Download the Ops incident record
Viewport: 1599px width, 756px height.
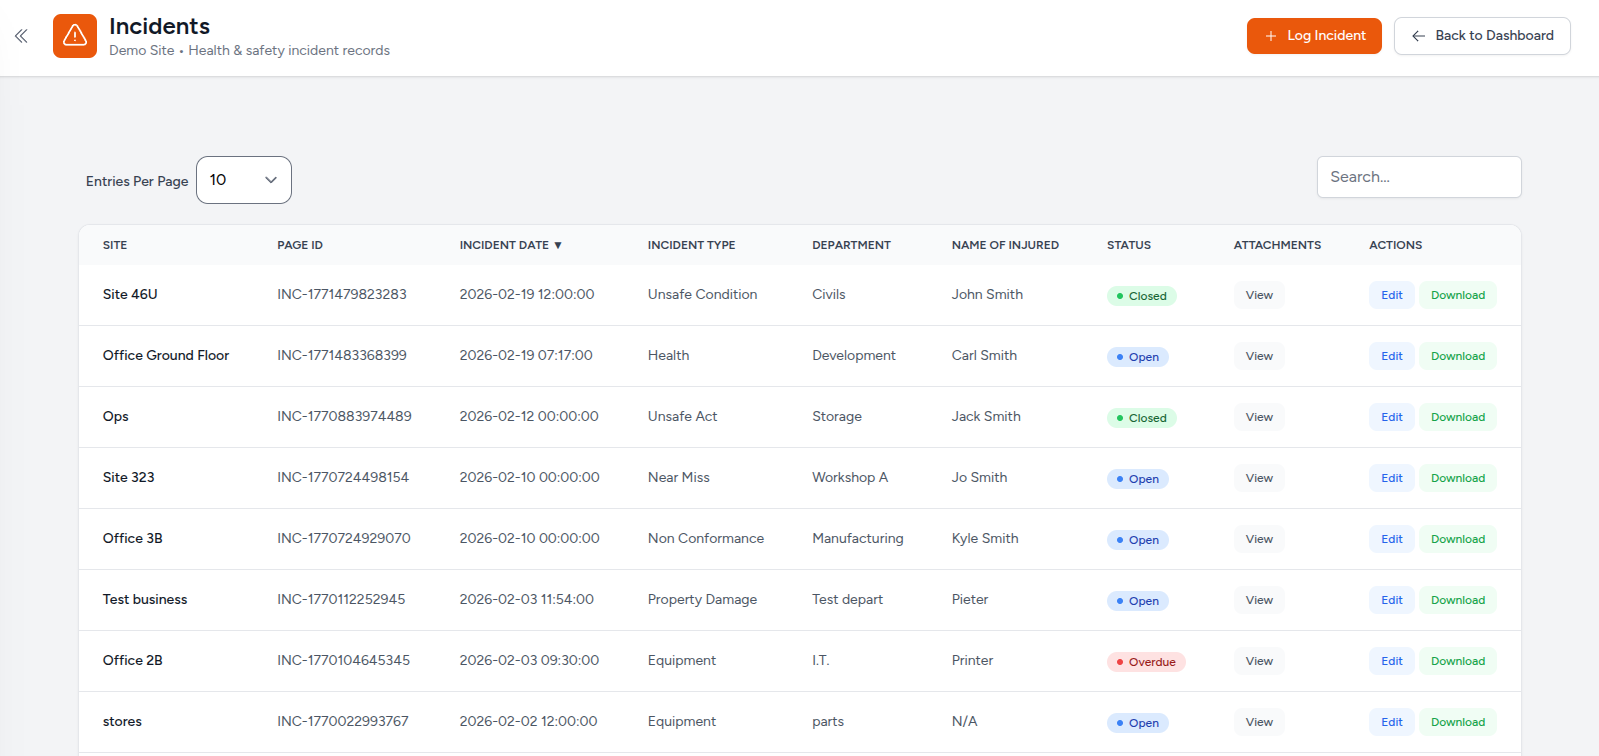[1457, 417]
